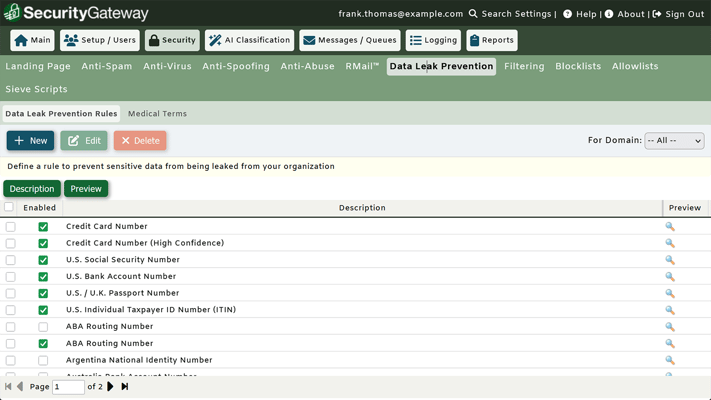Image resolution: width=711 pixels, height=400 pixels.
Task: Open the Messages / Queues section
Action: click(x=350, y=40)
